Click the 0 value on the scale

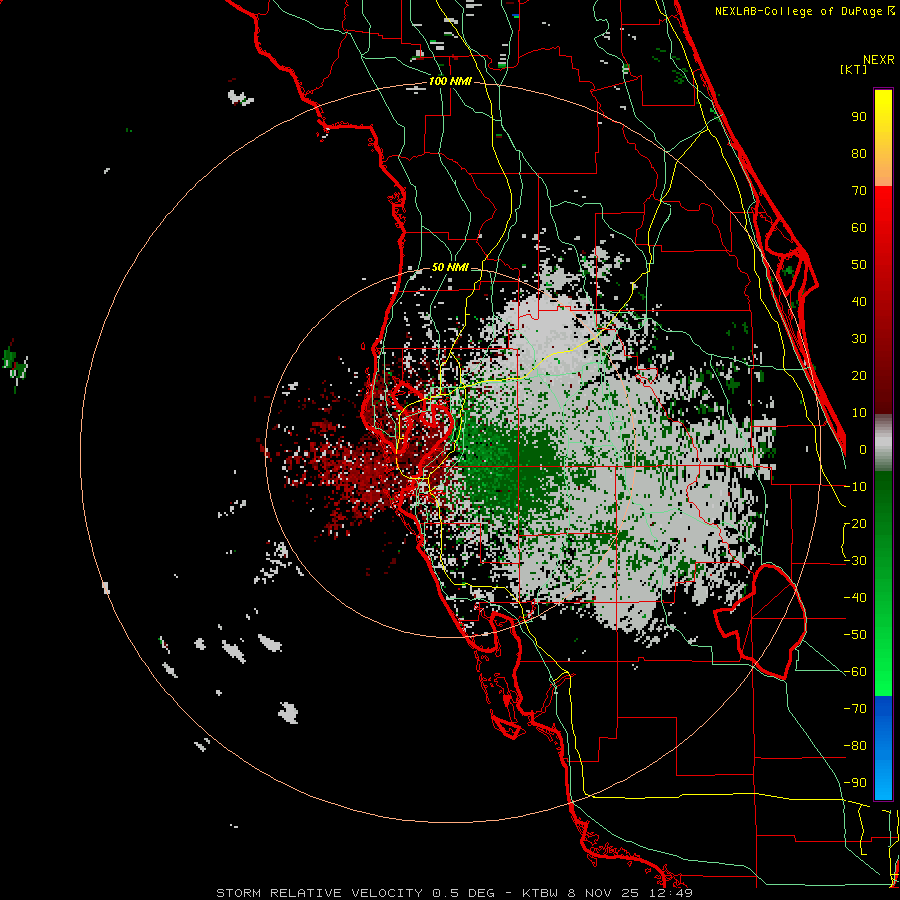(863, 450)
